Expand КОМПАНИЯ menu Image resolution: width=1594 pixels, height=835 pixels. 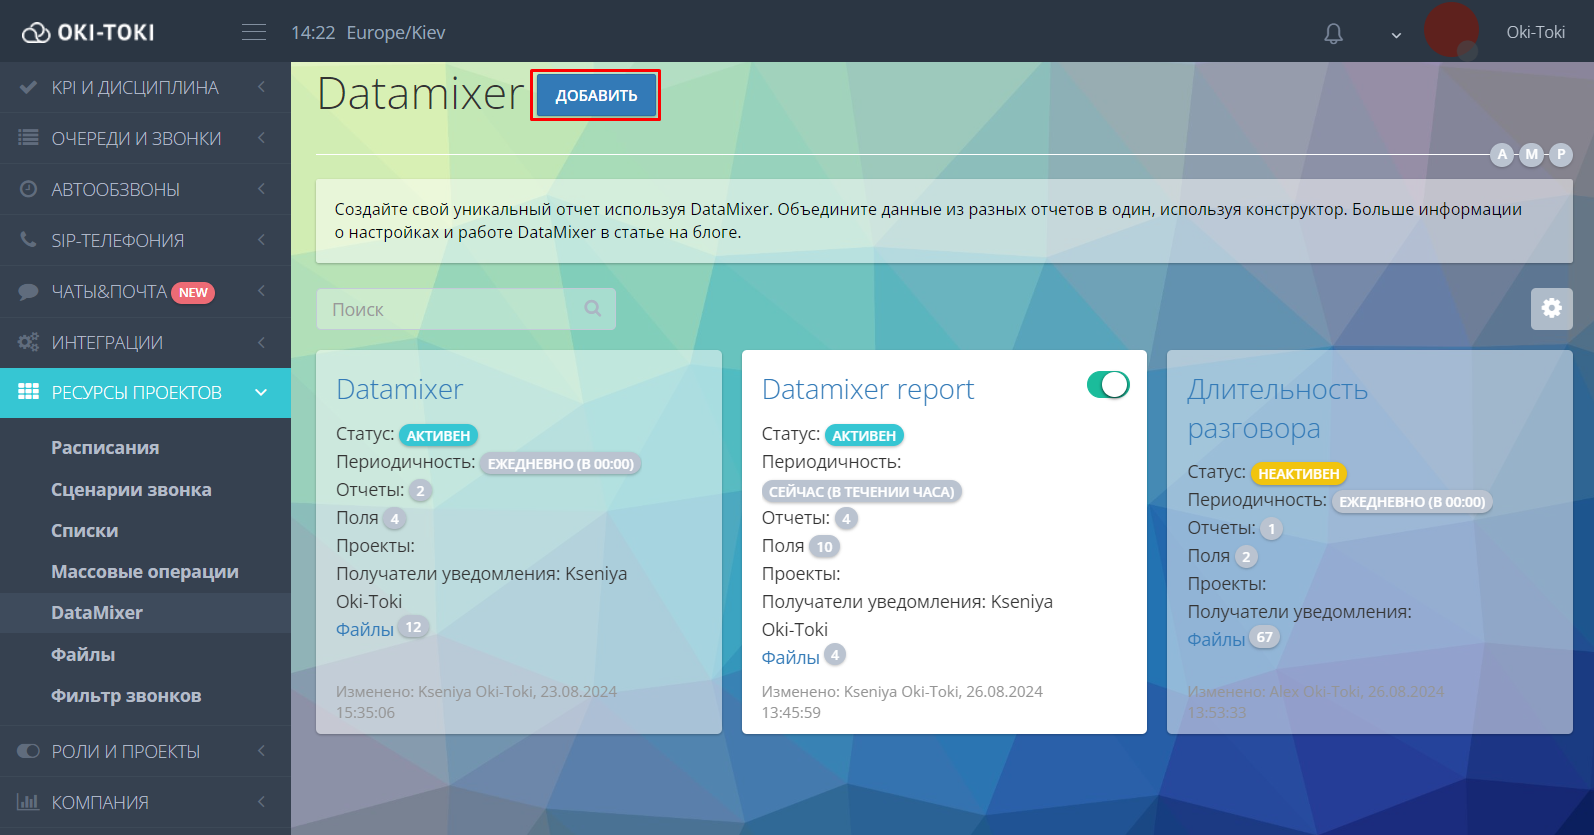[x=145, y=802]
